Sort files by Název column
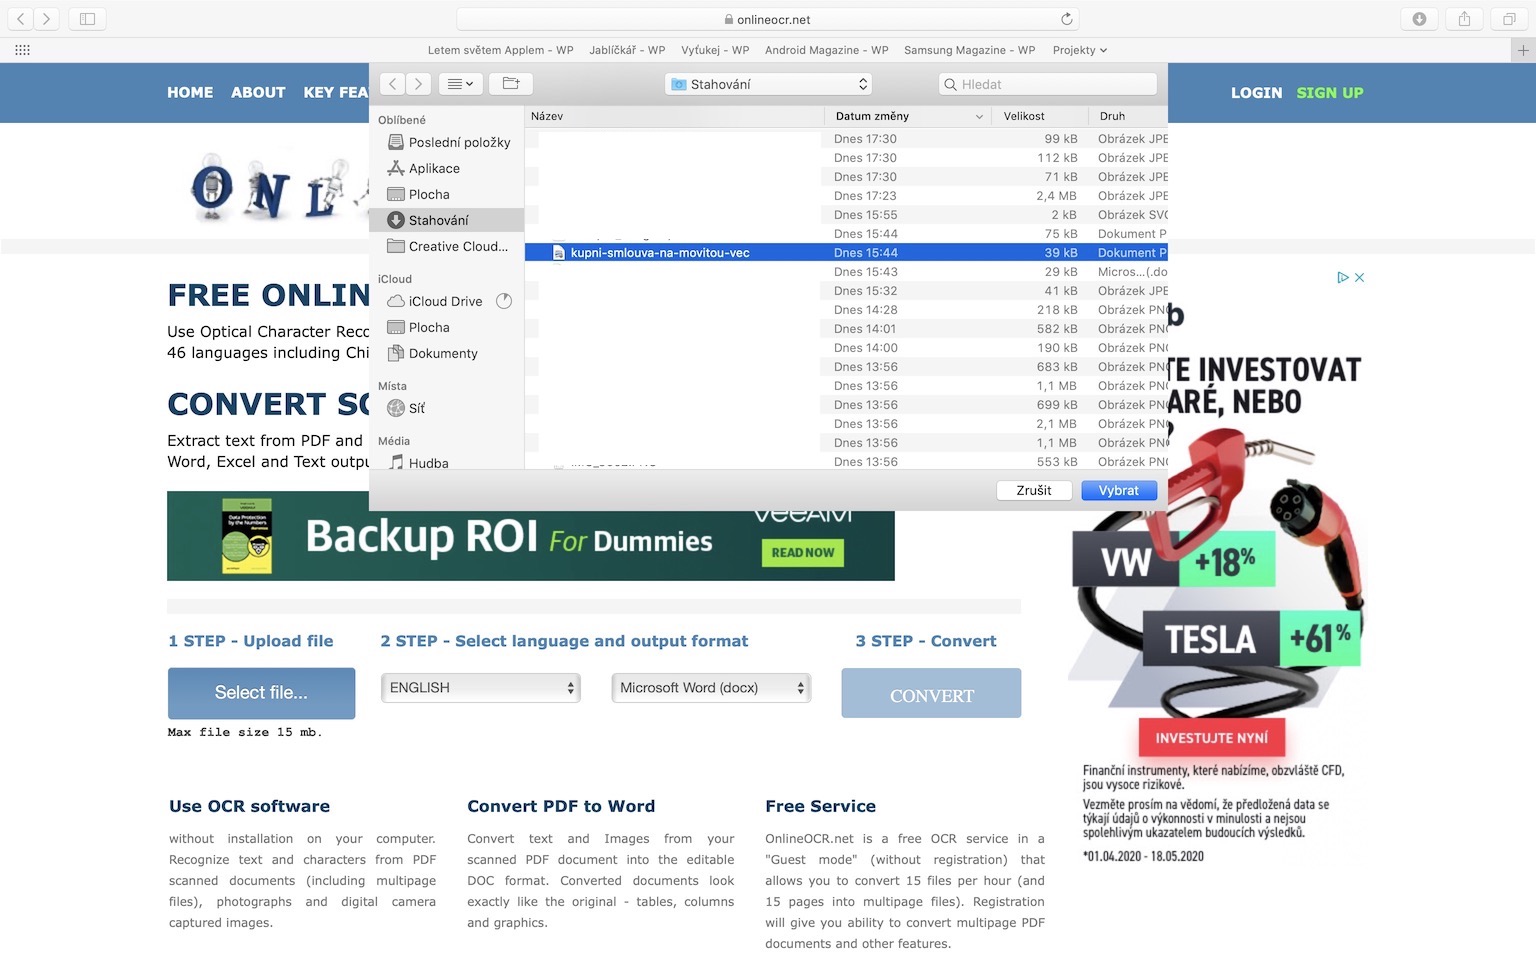Viewport: 1536px width, 960px height. [x=675, y=116]
